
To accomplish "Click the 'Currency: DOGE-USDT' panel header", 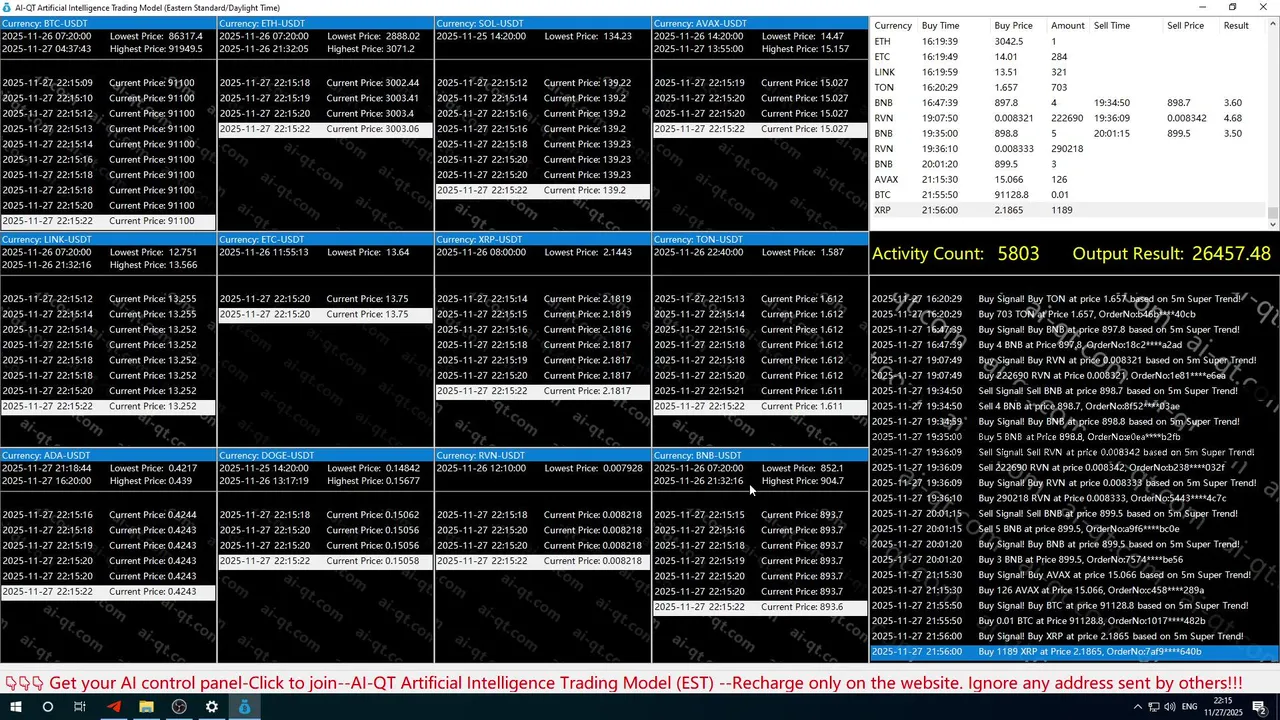I will pos(325,455).
